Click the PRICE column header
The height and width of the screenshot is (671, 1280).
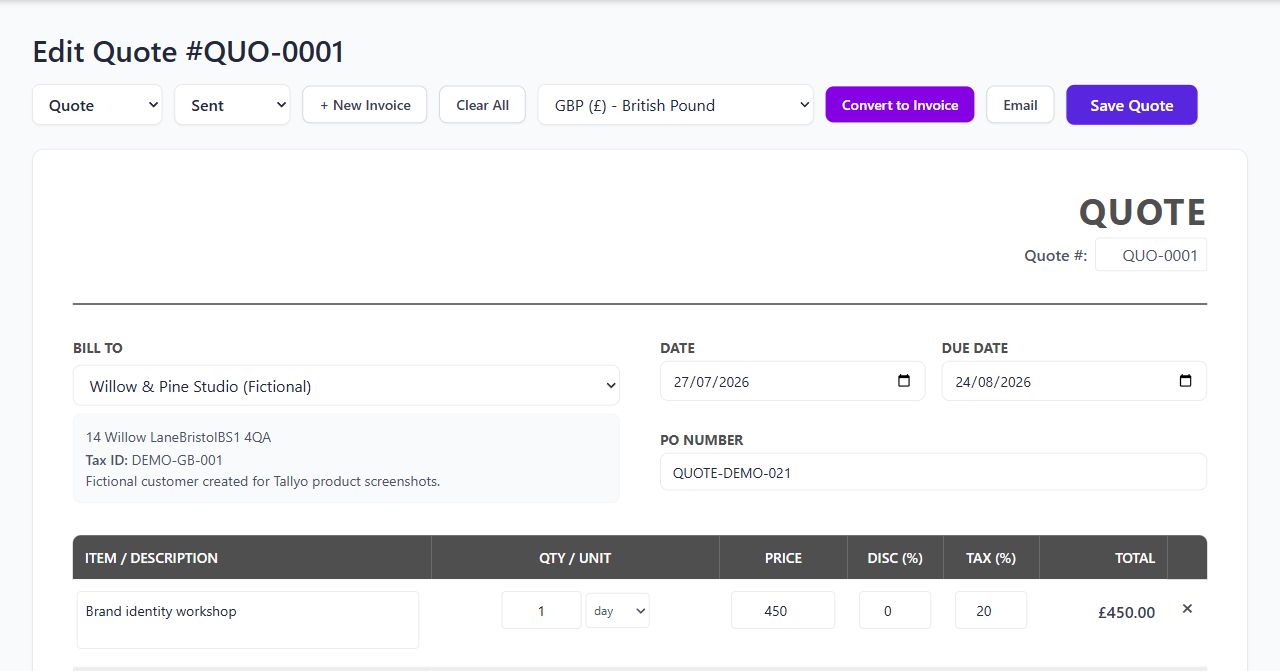(783, 558)
